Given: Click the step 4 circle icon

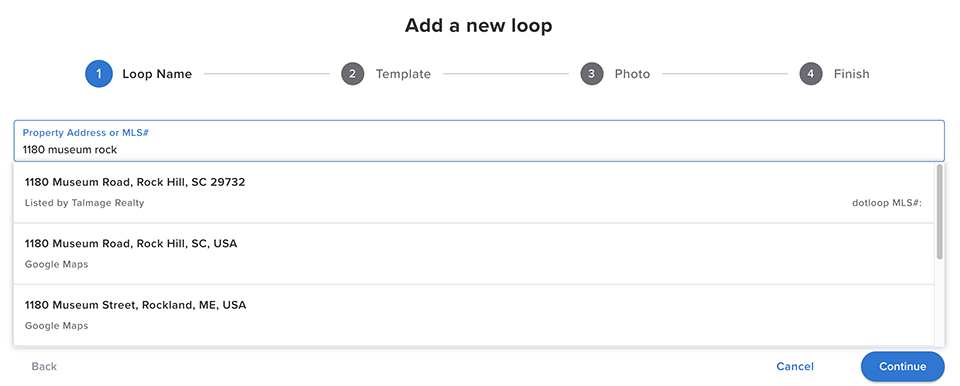Looking at the screenshot, I should coord(811,74).
